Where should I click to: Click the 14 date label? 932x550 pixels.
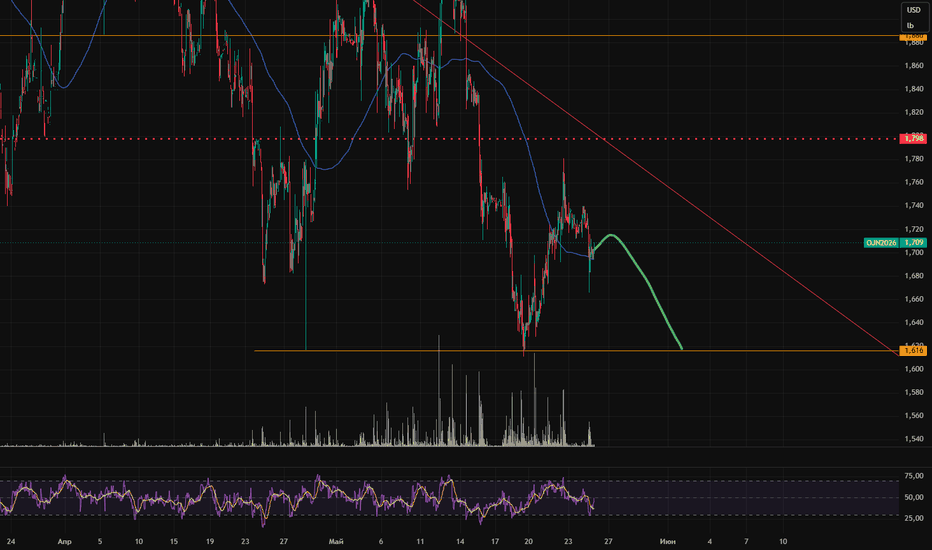(460, 542)
